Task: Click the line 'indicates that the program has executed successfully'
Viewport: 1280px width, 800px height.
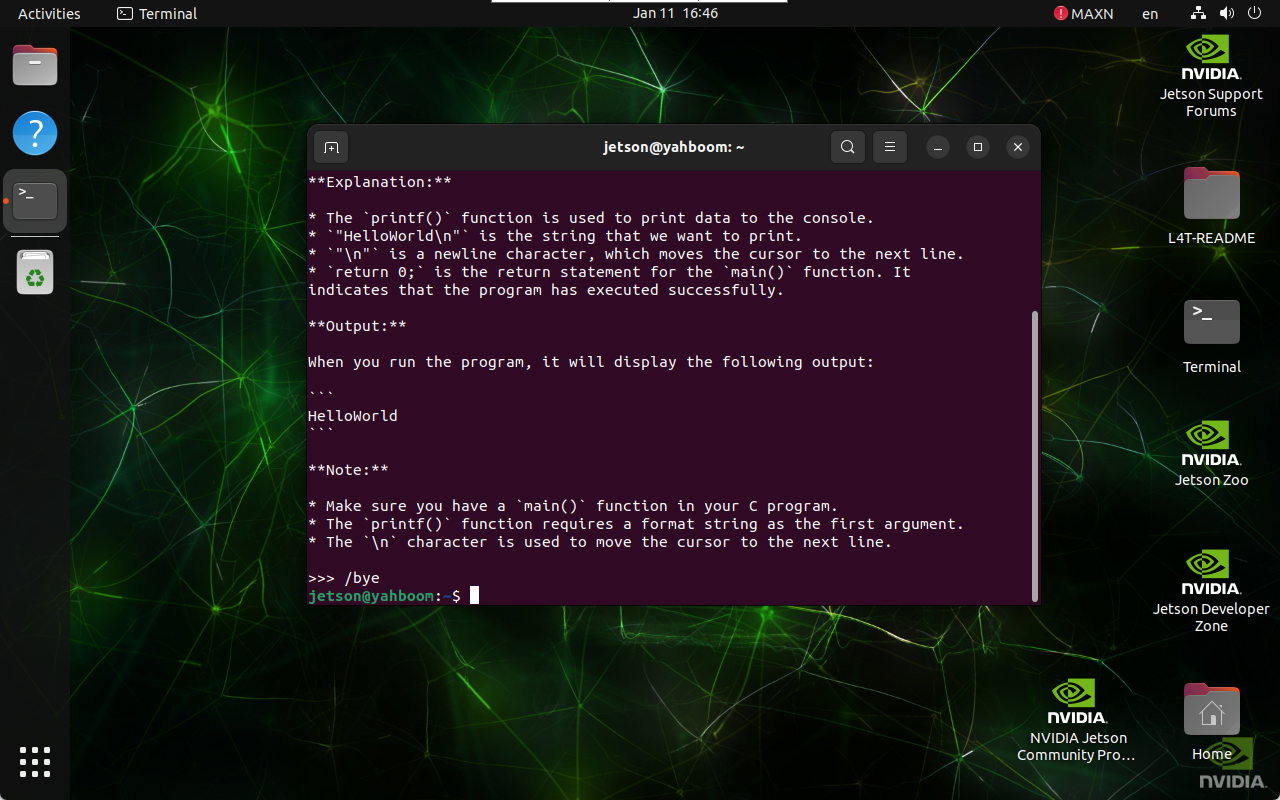Action: [546, 290]
